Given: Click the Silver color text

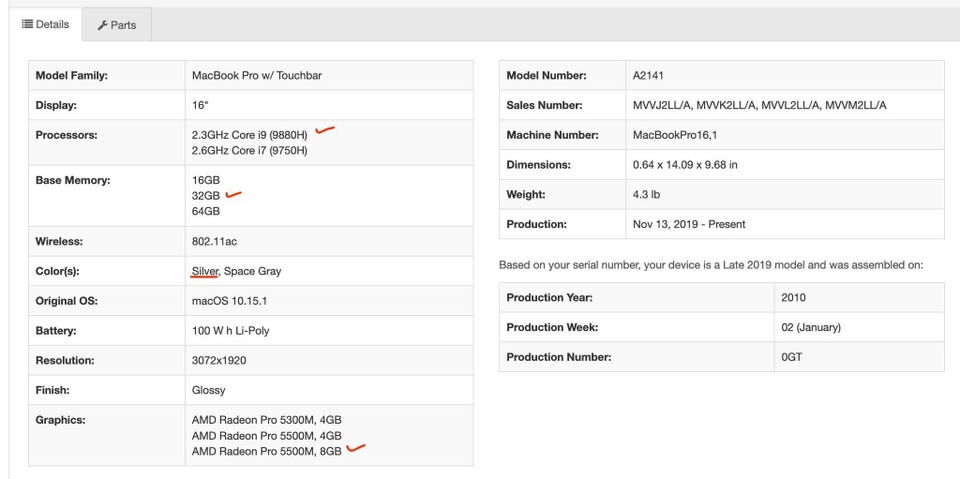Looking at the screenshot, I should tap(204, 271).
